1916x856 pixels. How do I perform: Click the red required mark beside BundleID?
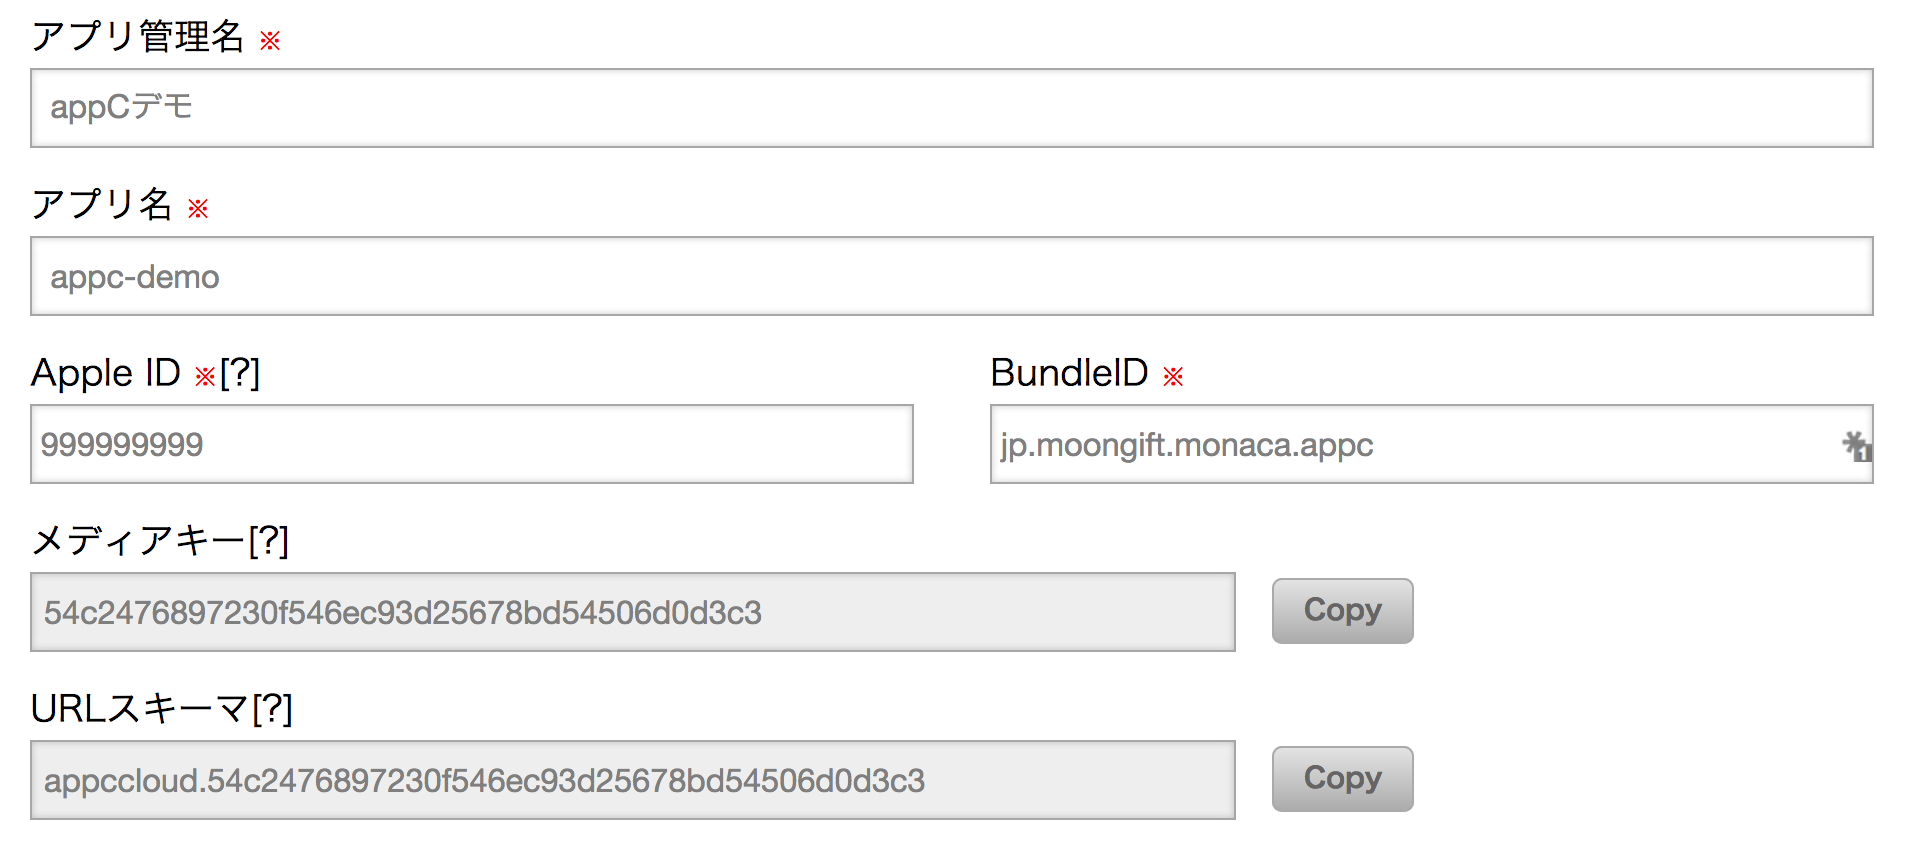[1173, 377]
